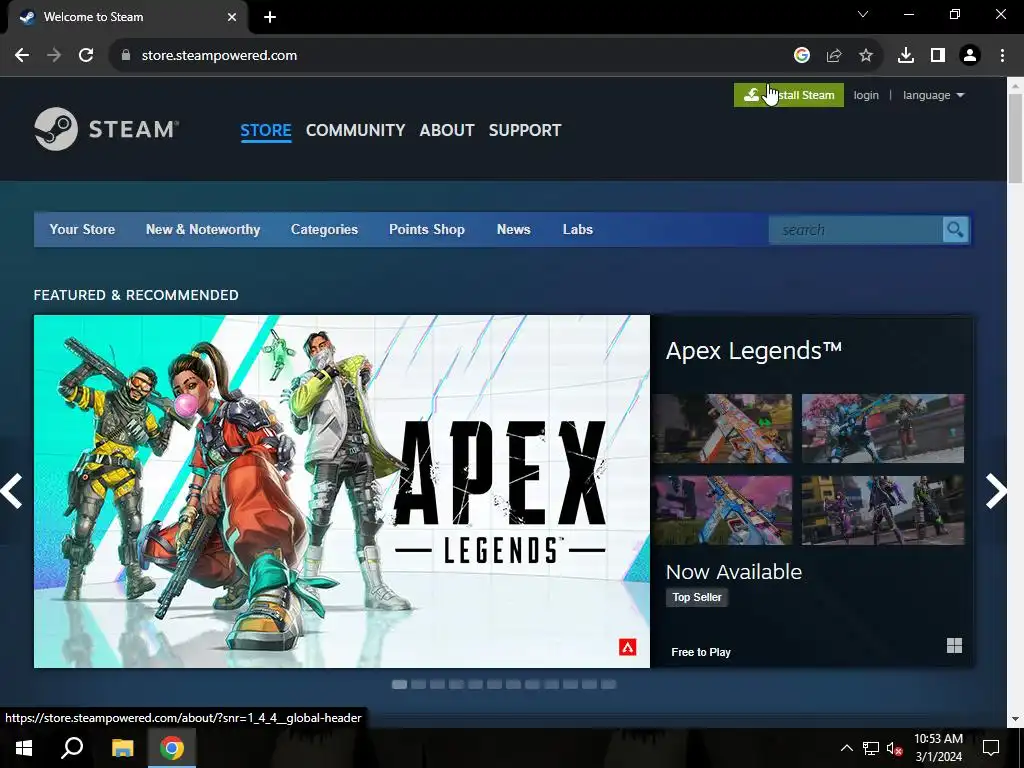Show the next featured game
1024x768 pixels.
pos(996,491)
